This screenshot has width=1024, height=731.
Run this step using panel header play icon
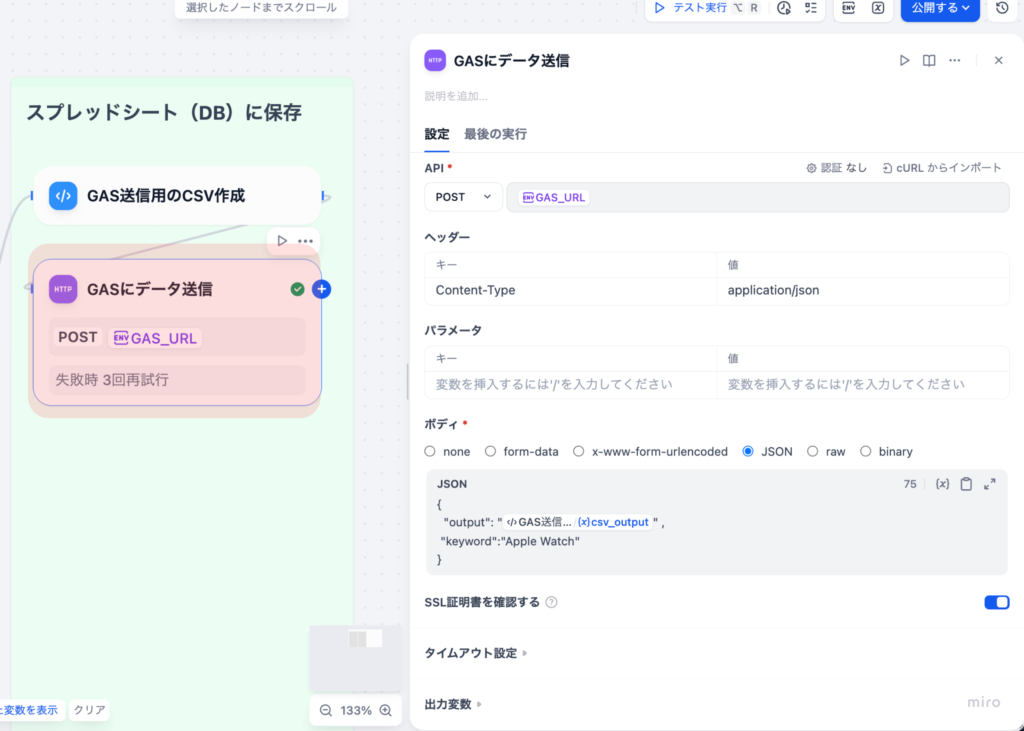(x=904, y=61)
